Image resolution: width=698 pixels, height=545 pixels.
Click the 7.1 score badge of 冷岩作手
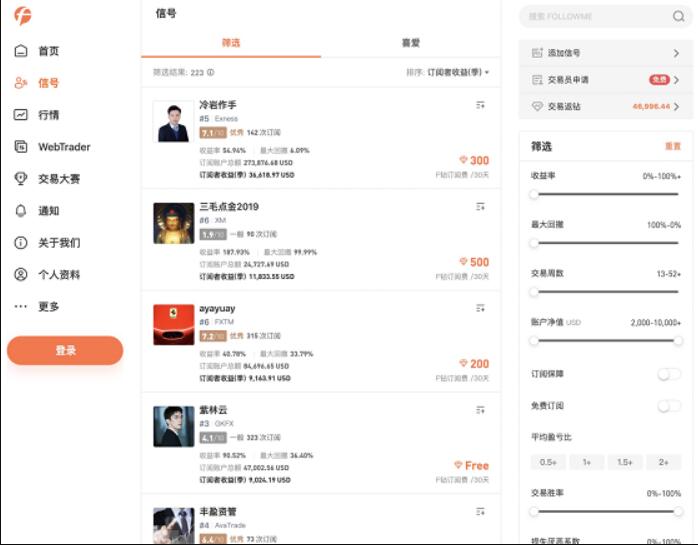[x=213, y=133]
